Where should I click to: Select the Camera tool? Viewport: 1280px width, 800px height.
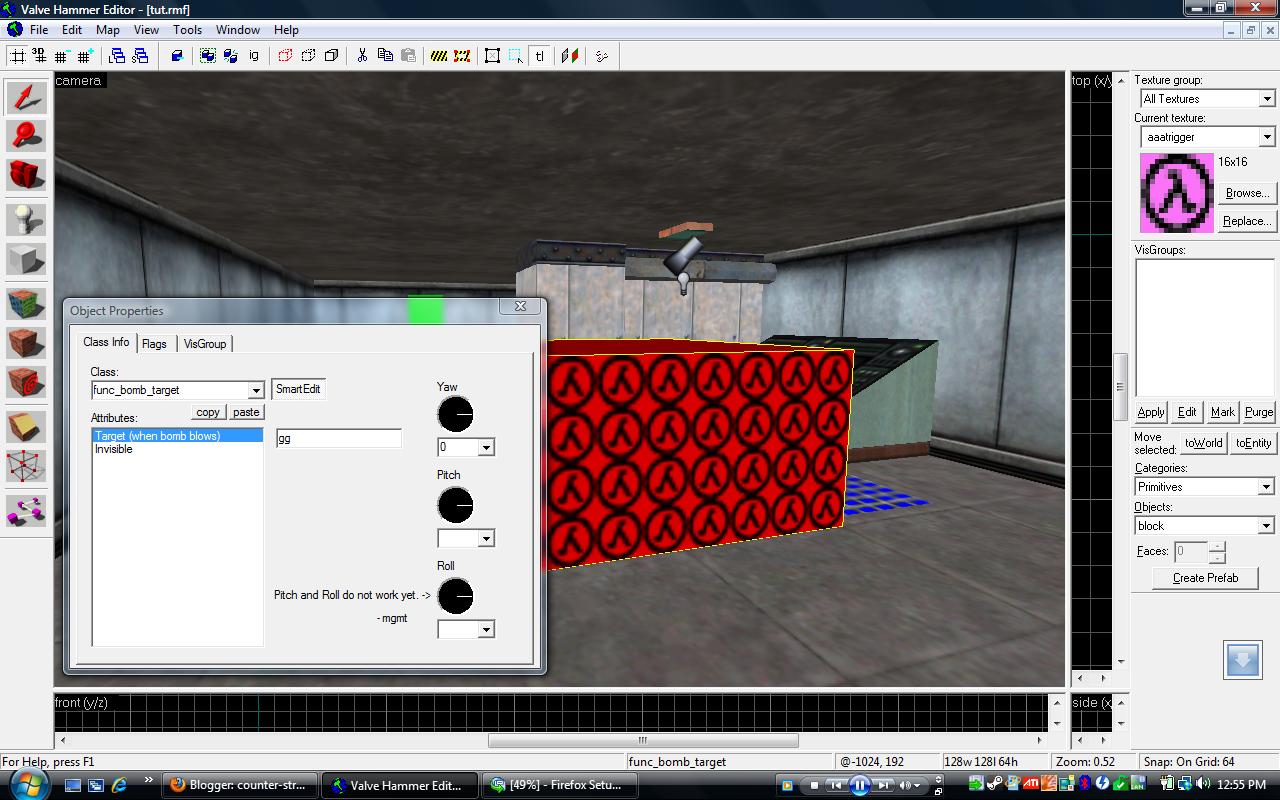point(27,176)
